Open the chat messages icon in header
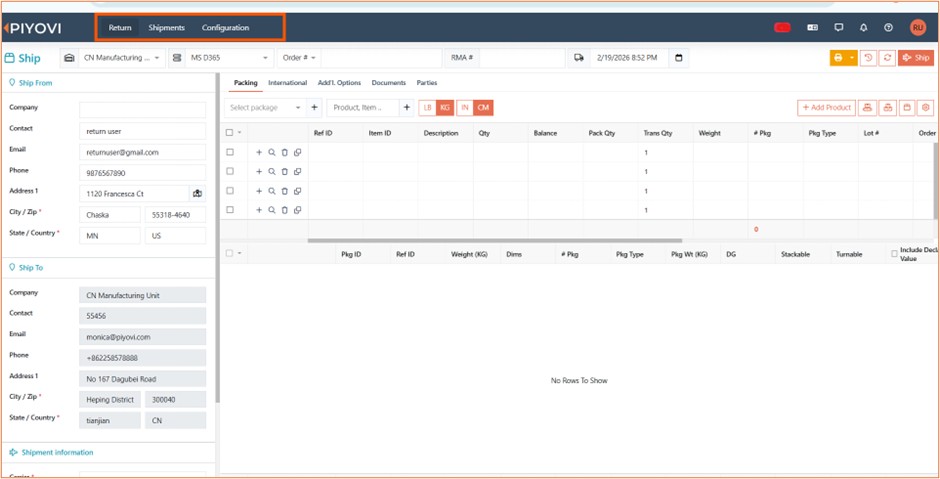This screenshot has width=940, height=479. tap(839, 28)
